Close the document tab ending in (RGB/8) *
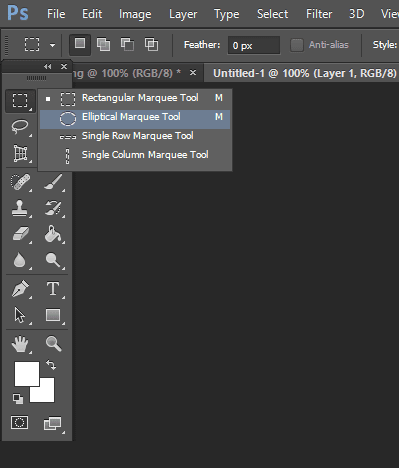This screenshot has height=468, width=399. [x=193, y=72]
